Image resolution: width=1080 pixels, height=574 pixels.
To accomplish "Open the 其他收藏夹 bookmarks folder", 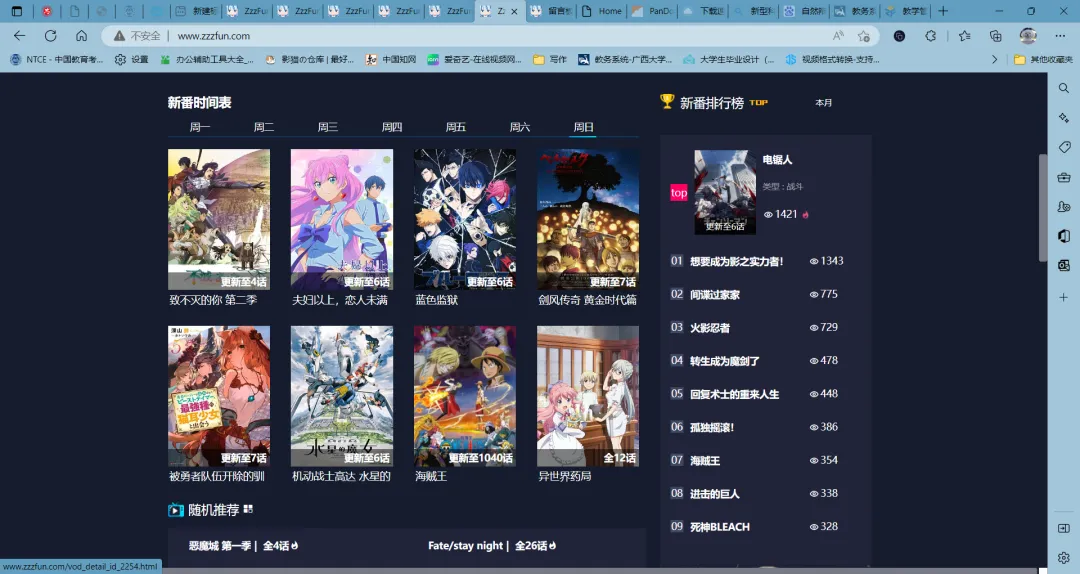I will pyautogui.click(x=1043, y=60).
